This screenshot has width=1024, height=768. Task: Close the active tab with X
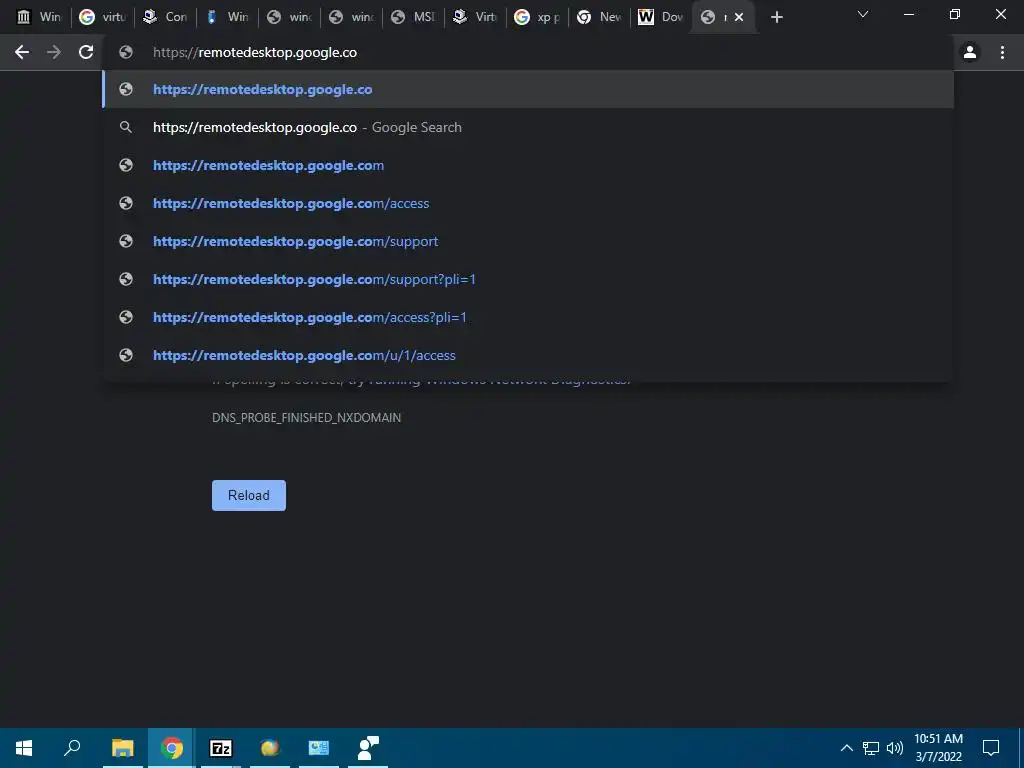739,17
